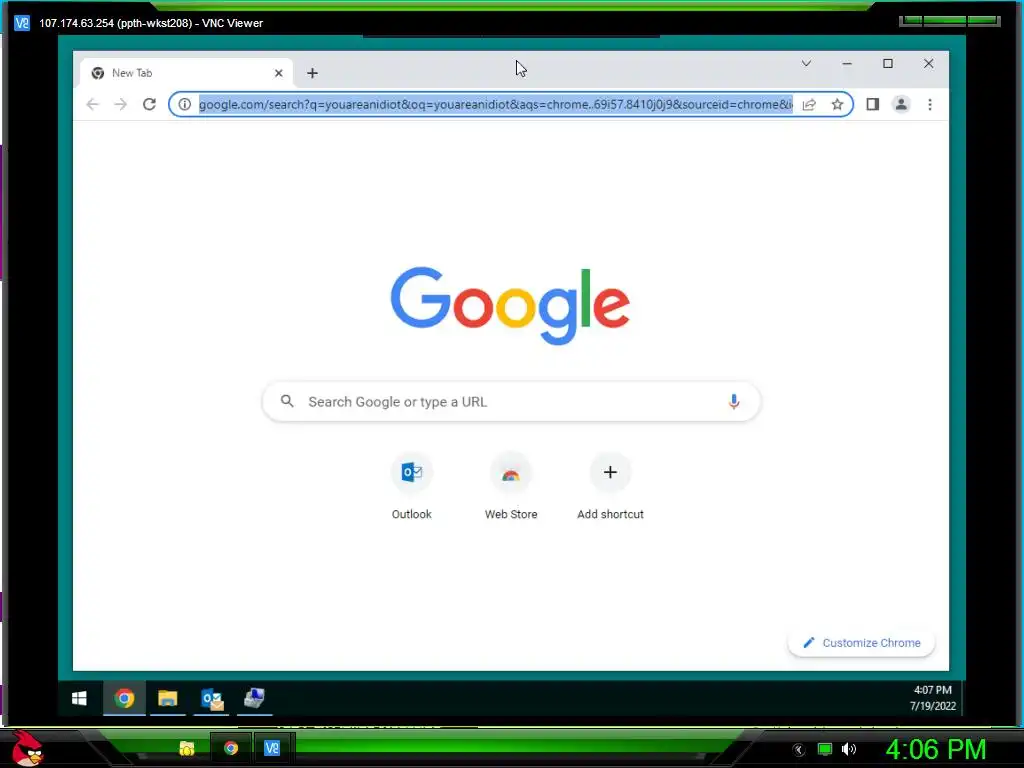Click the green monitor tray icon

click(825, 749)
